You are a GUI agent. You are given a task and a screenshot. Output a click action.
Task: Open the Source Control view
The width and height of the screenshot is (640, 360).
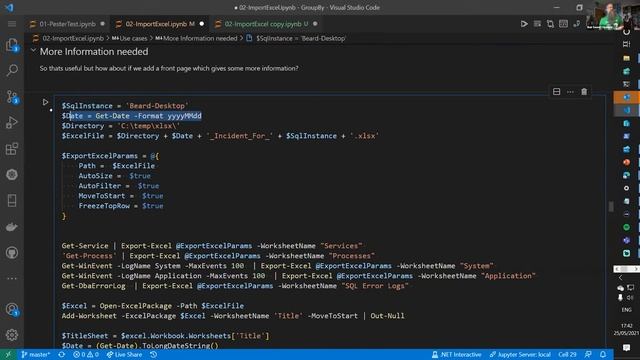click(x=12, y=97)
